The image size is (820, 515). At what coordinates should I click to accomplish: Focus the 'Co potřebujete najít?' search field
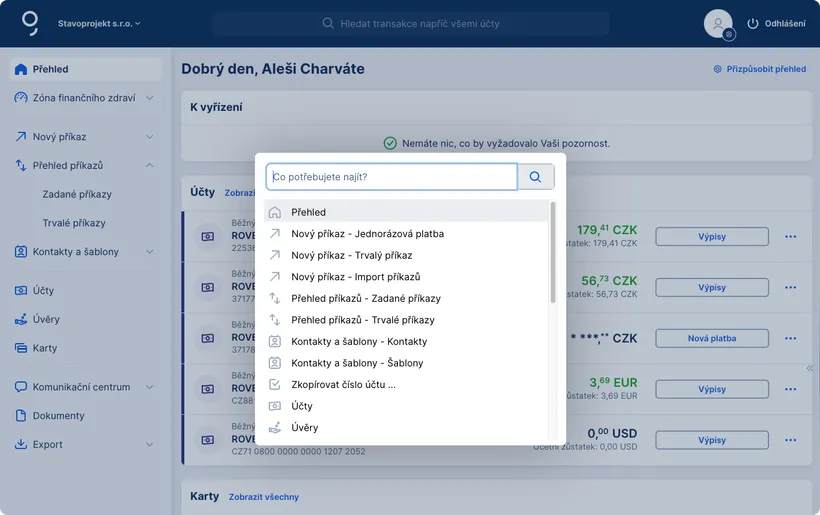tap(391, 177)
